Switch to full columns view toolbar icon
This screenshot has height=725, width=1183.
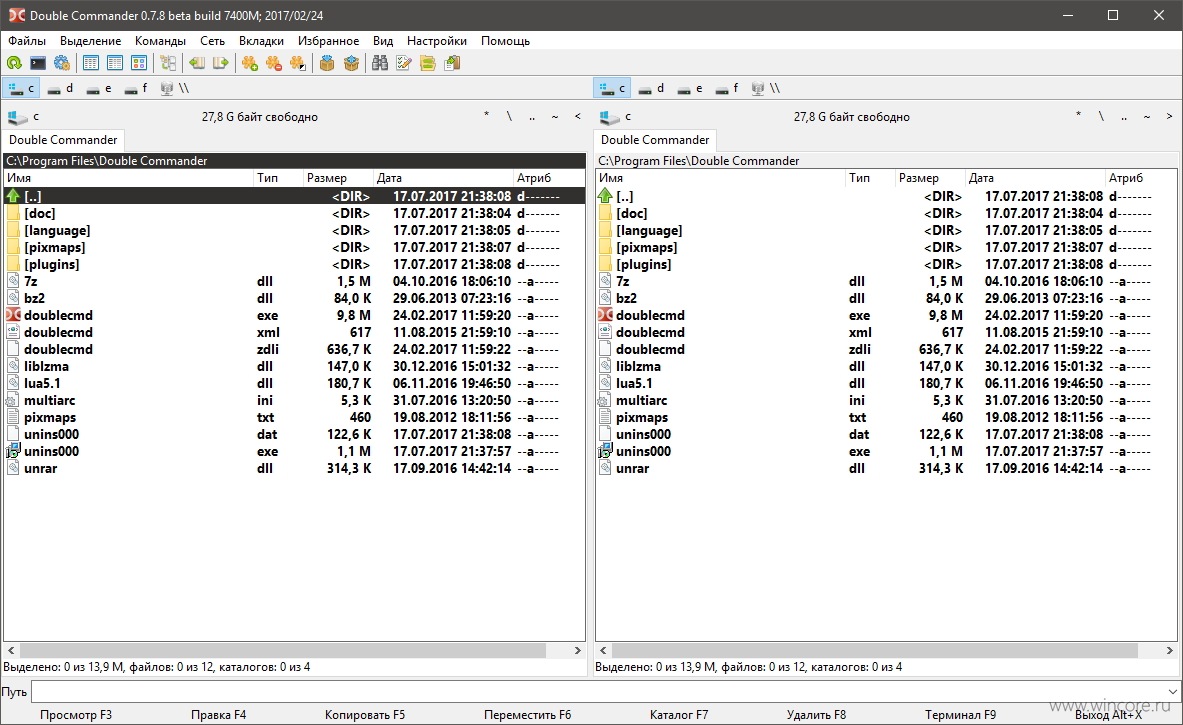115,63
